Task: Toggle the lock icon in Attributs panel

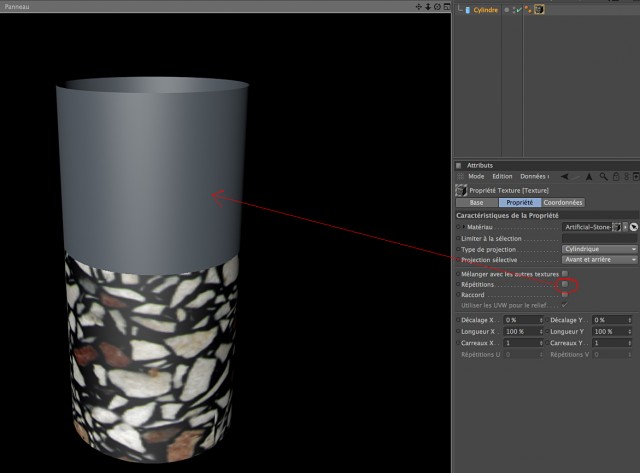Action: tap(616, 177)
